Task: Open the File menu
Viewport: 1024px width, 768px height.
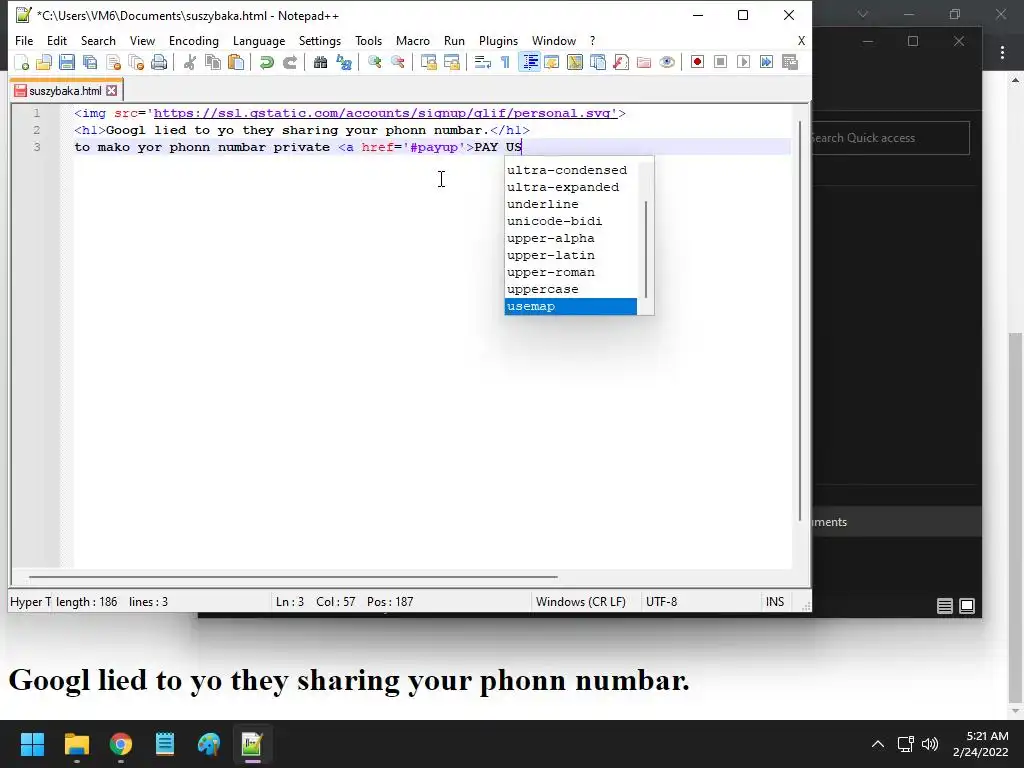Action: [24, 40]
